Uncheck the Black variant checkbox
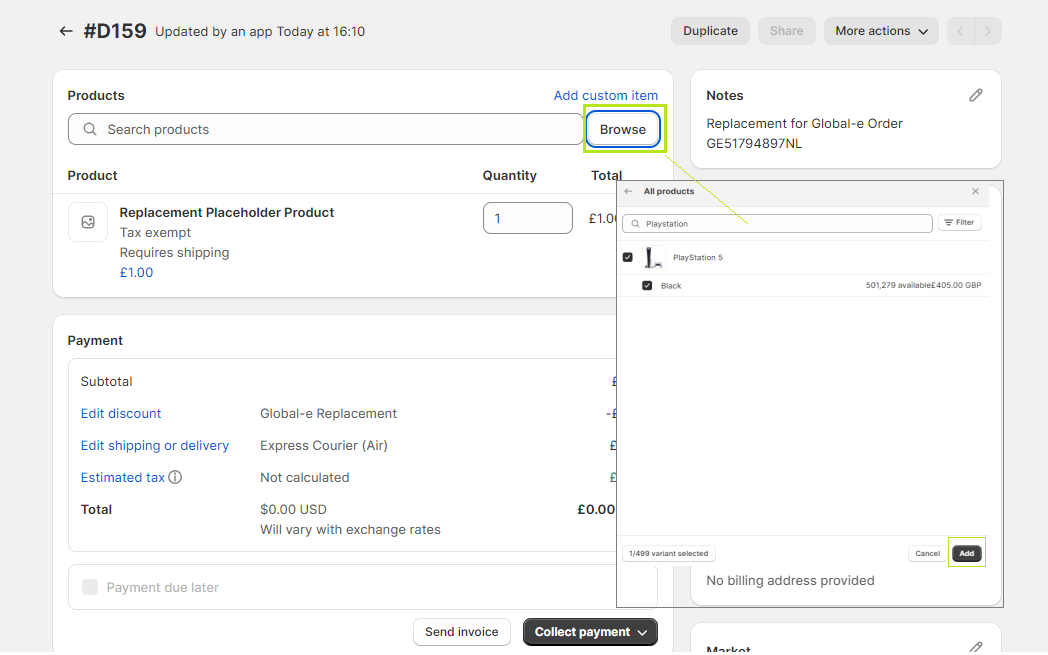 (x=647, y=285)
